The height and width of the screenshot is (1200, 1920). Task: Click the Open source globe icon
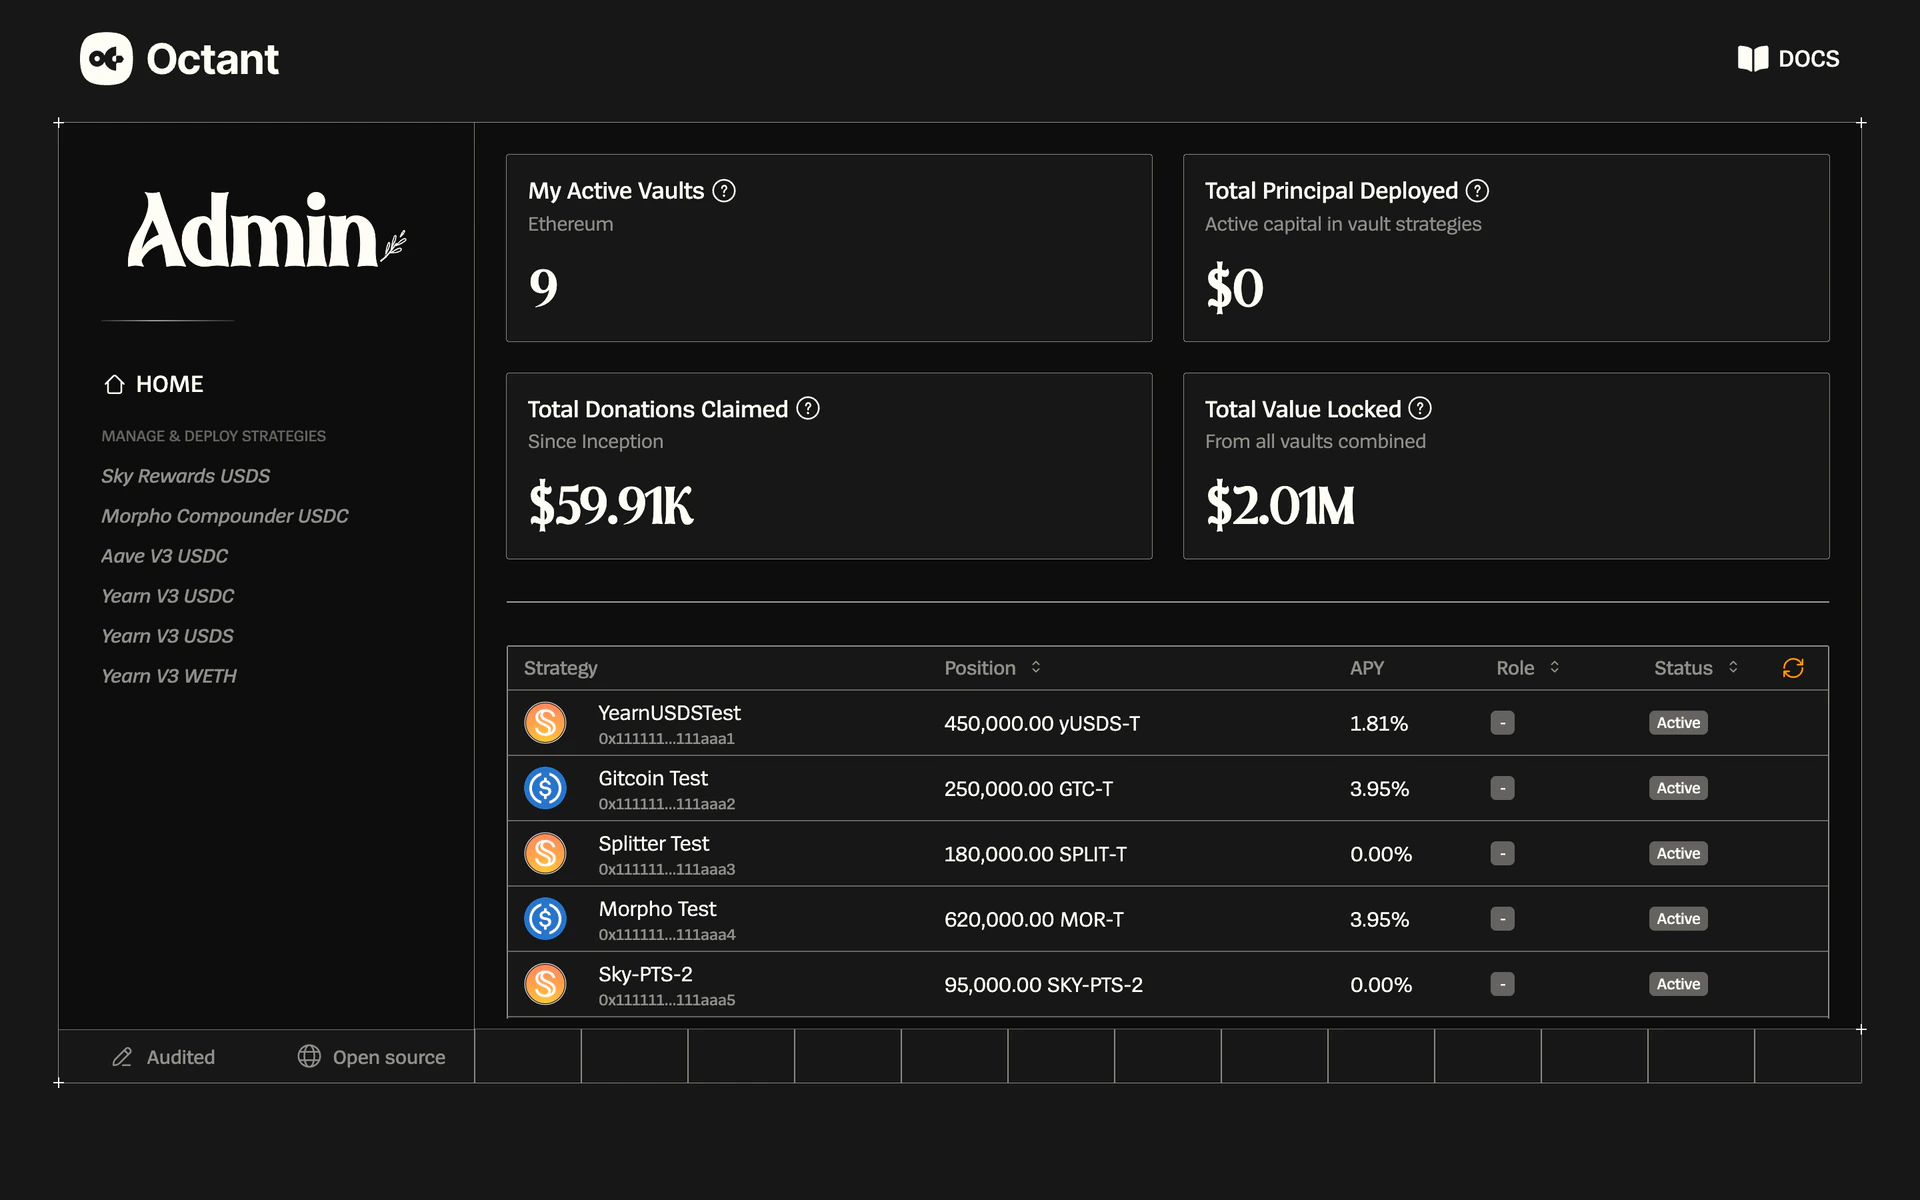[x=309, y=1056]
